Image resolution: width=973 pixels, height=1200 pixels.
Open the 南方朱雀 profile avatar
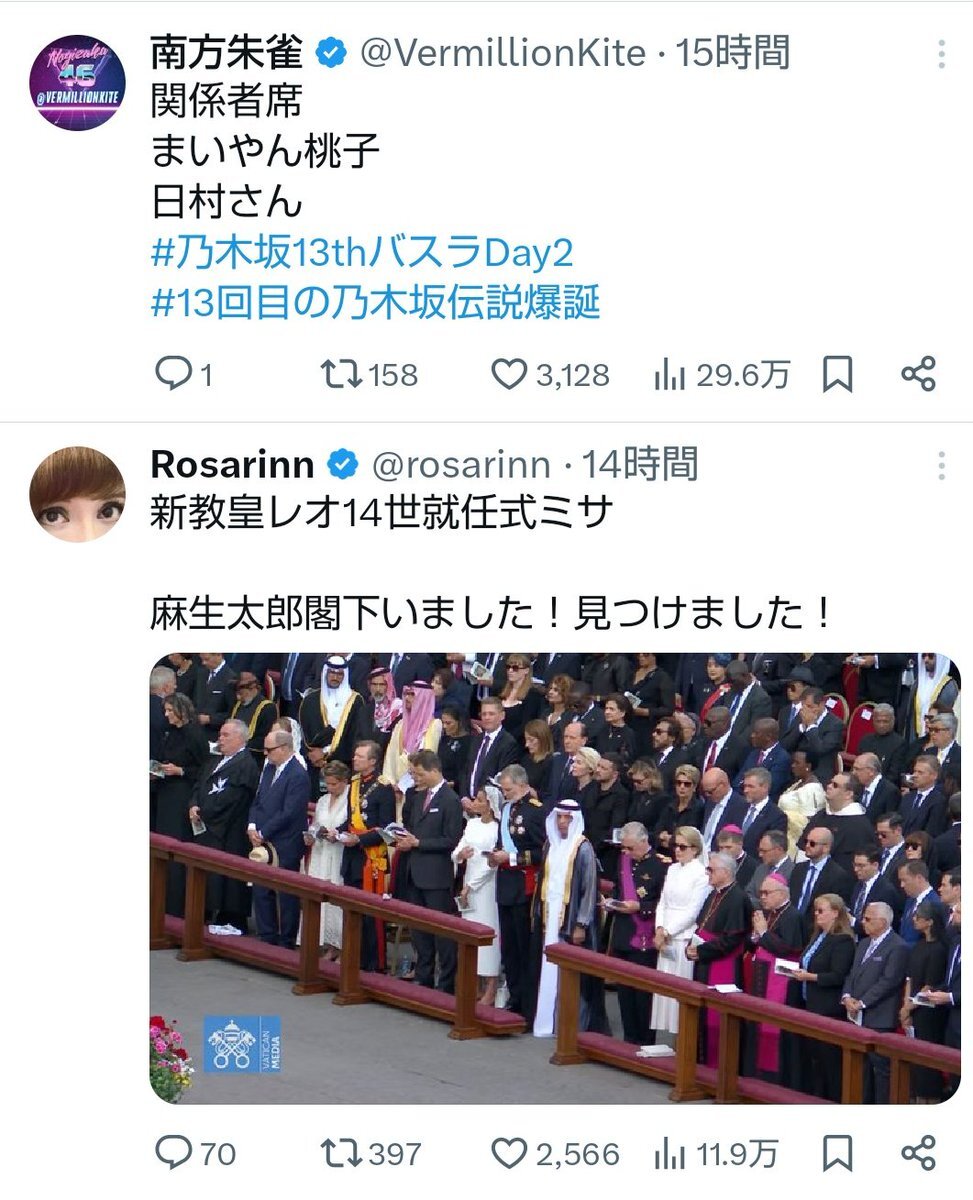[x=78, y=82]
